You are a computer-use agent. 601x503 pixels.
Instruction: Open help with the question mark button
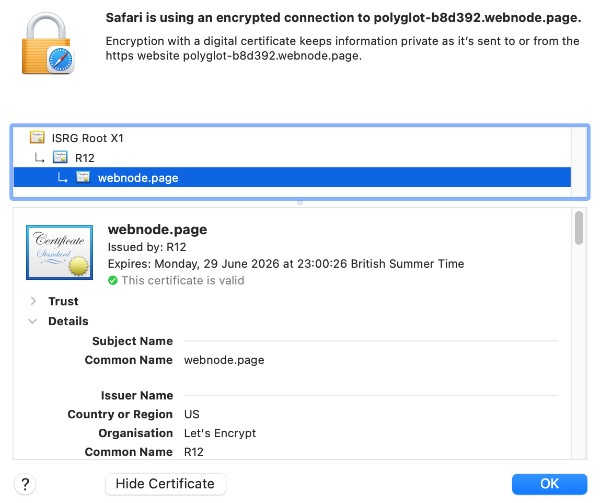pos(25,484)
